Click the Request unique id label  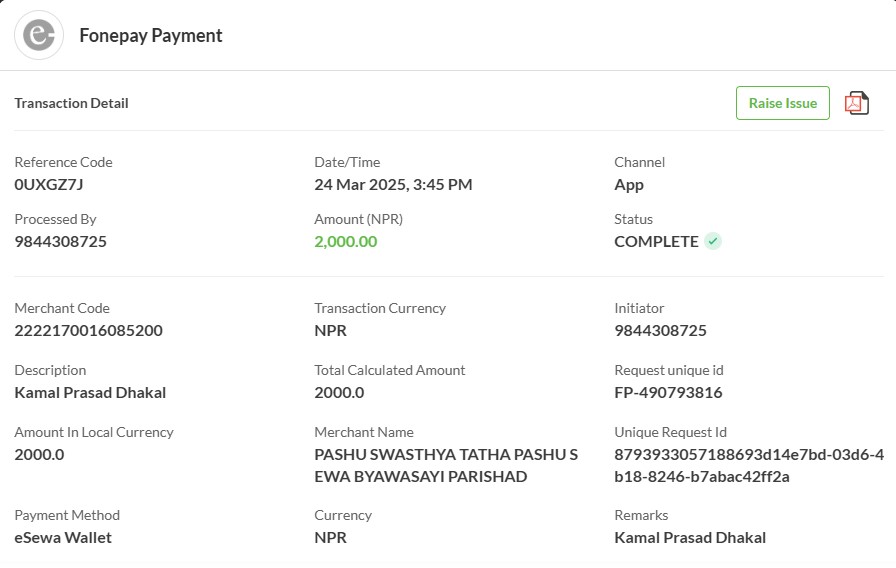coord(669,370)
